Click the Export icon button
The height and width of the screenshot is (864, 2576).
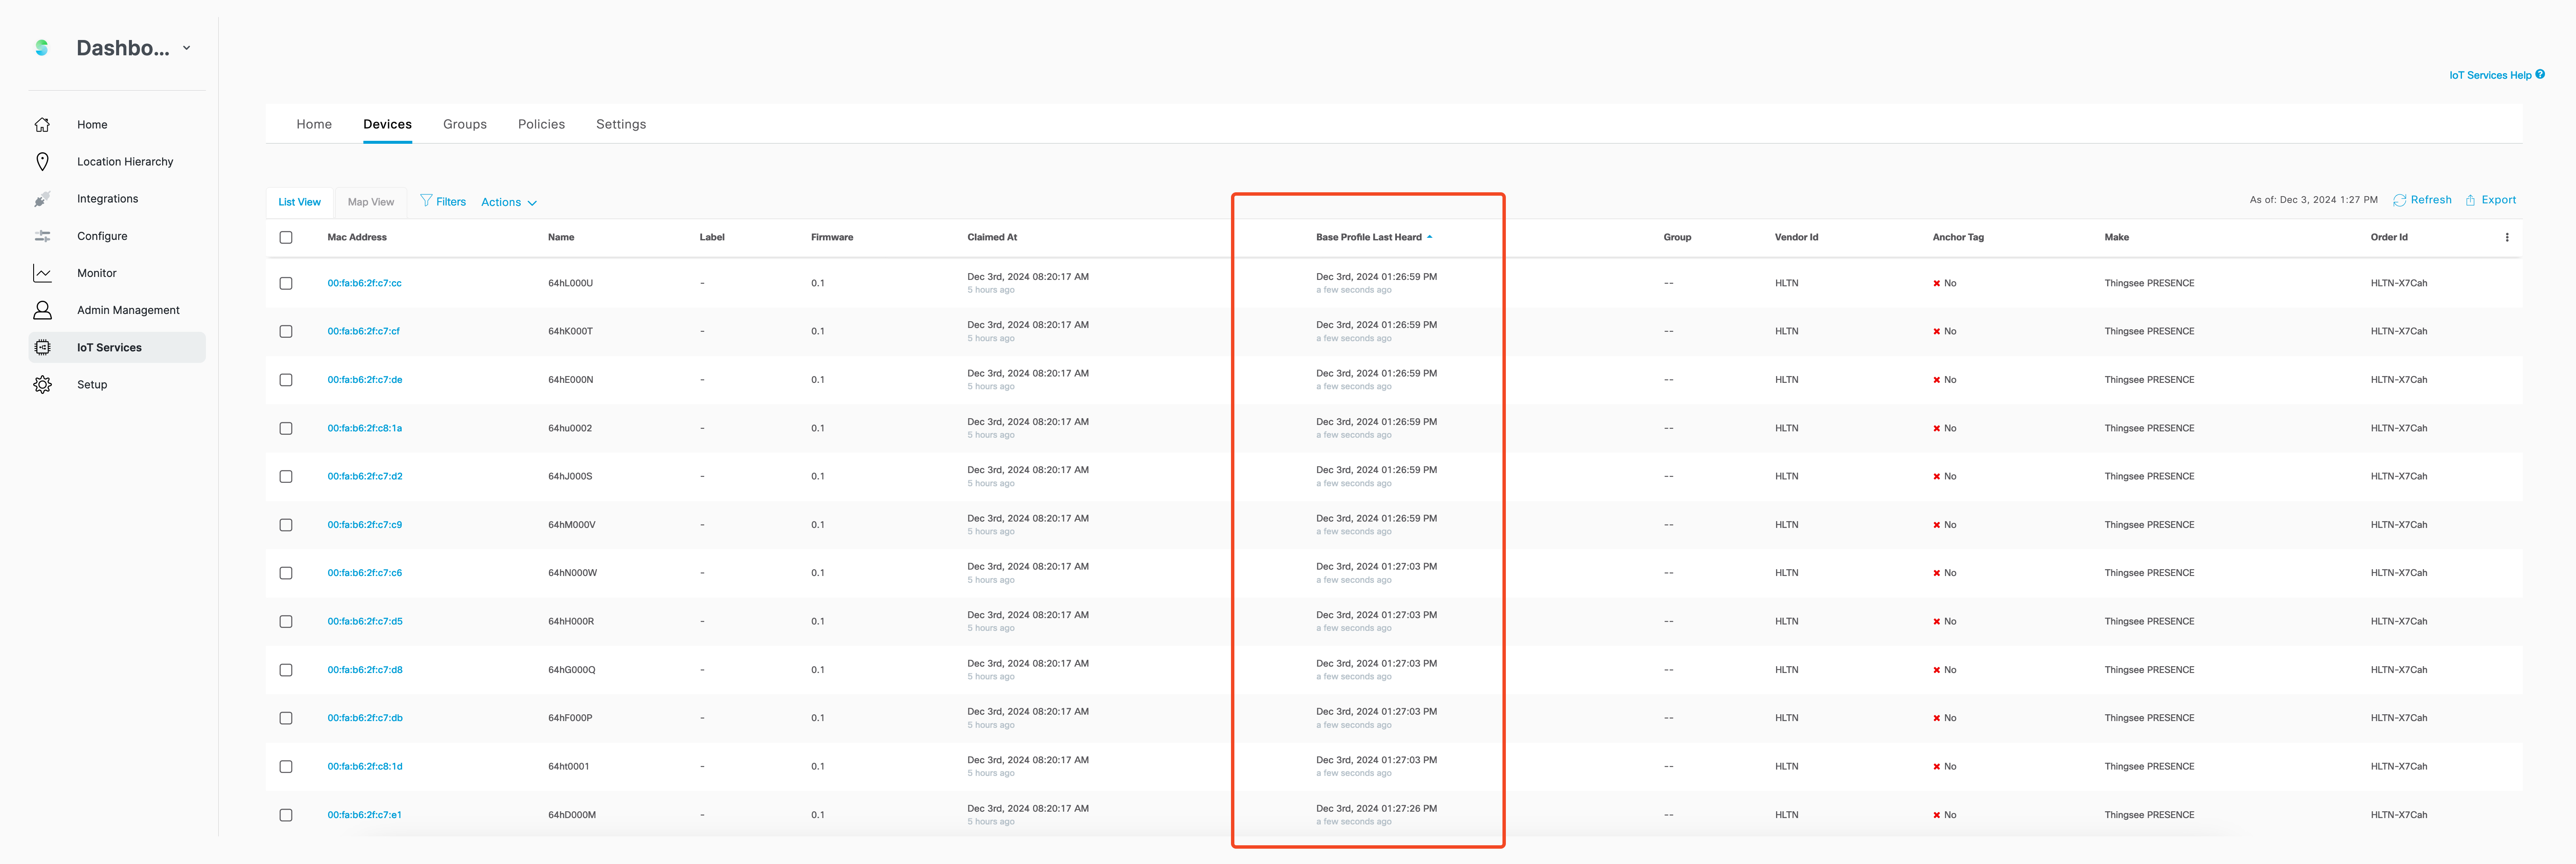[x=2470, y=200]
